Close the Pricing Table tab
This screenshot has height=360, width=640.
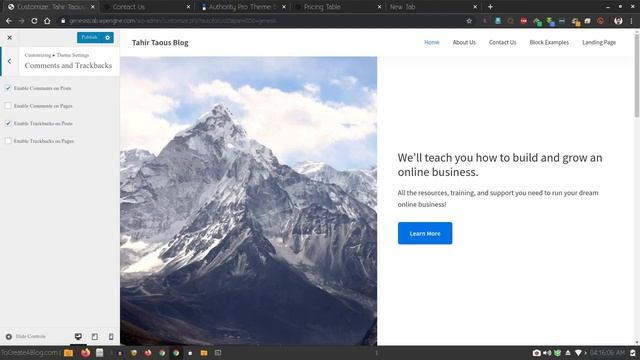379,7
